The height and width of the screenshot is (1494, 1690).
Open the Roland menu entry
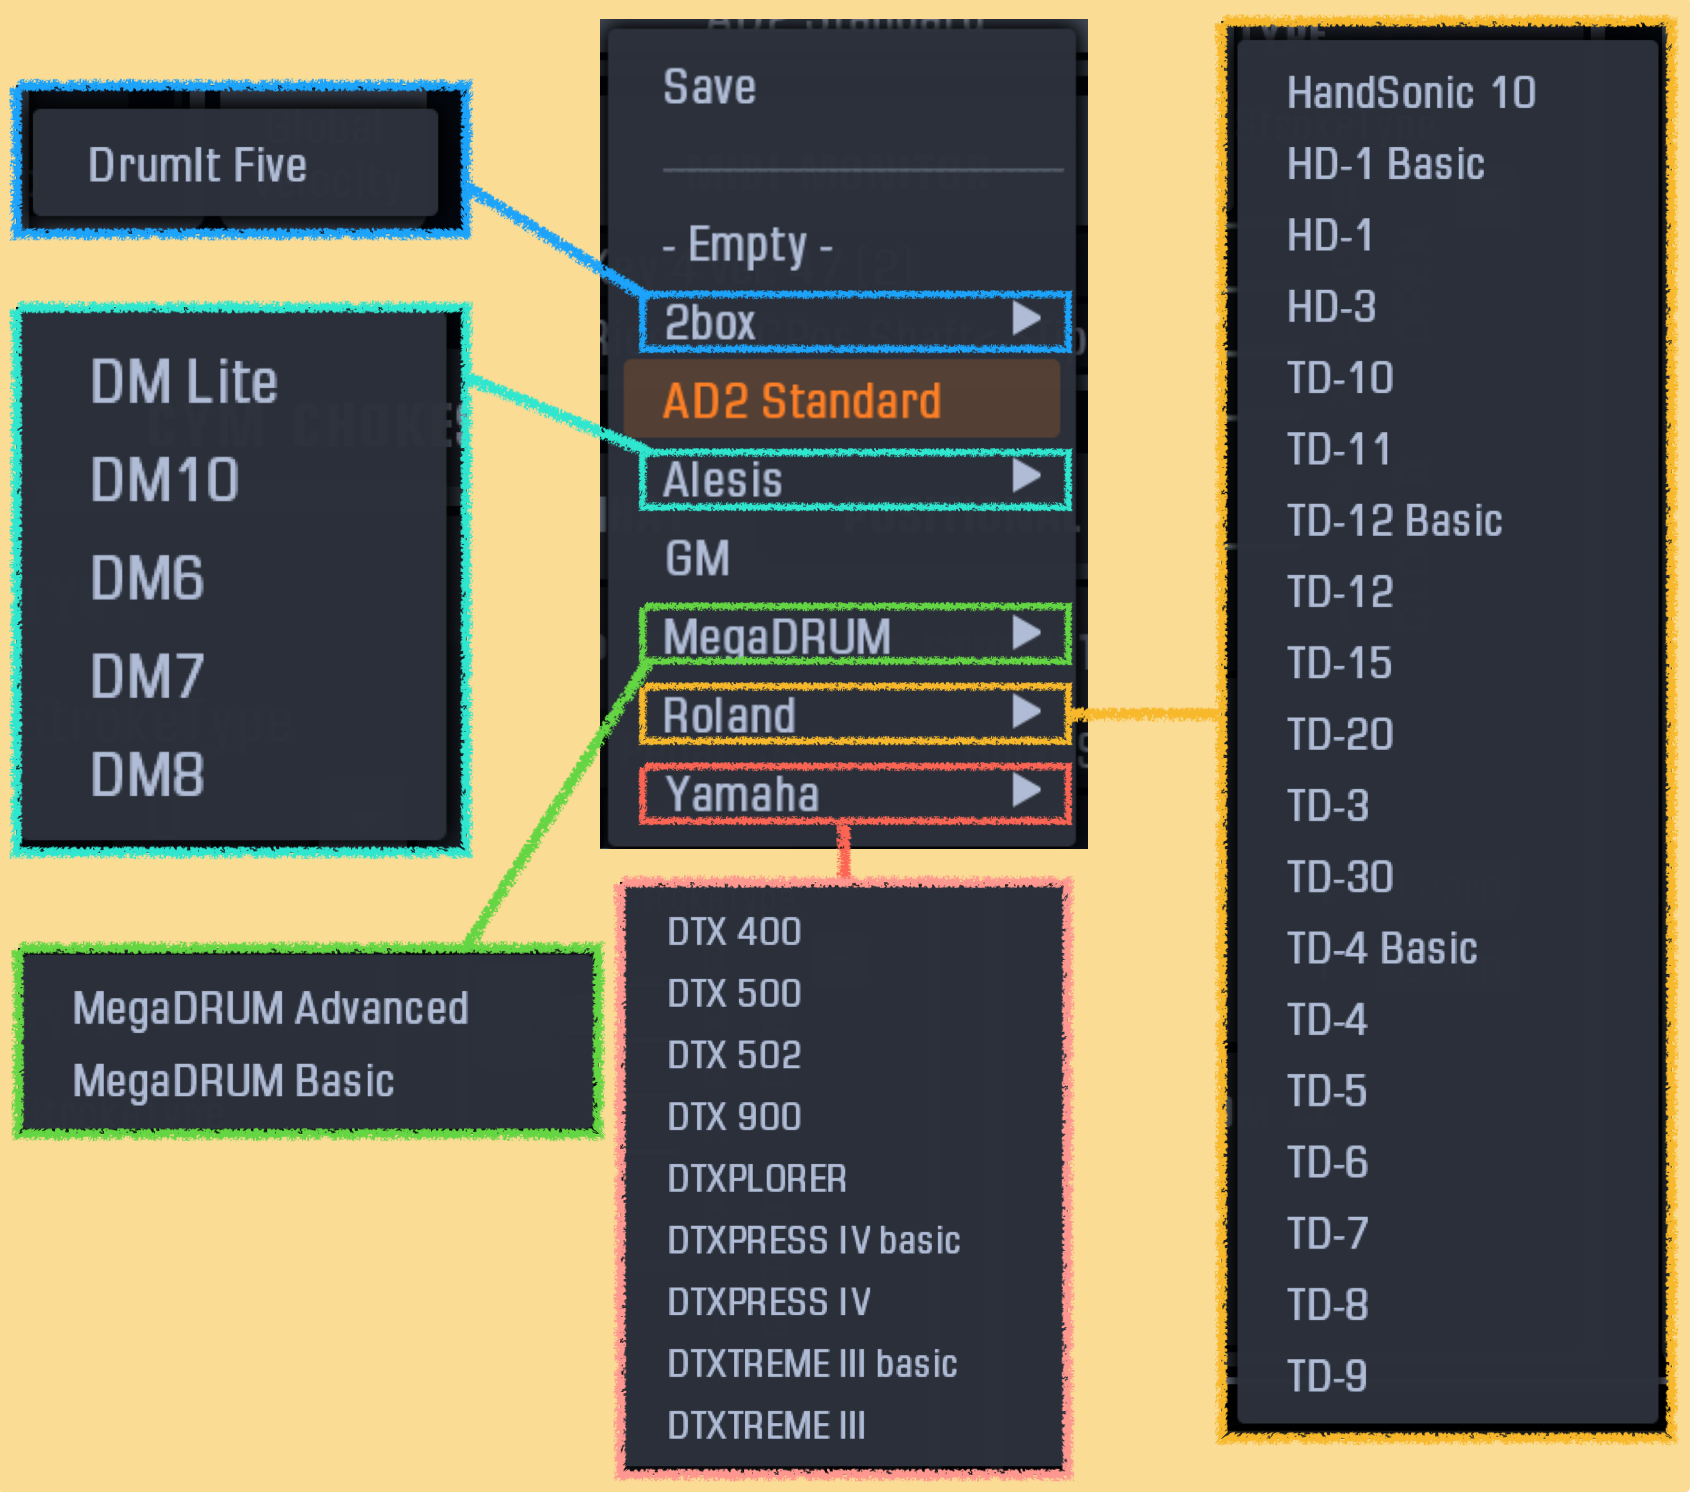pyautogui.click(x=855, y=715)
